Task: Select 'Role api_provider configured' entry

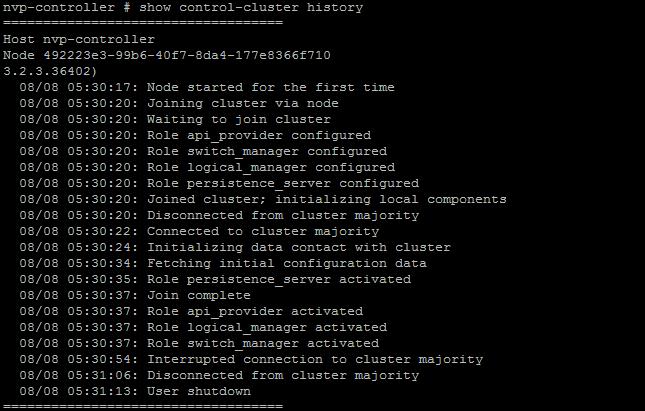Action: point(195,136)
